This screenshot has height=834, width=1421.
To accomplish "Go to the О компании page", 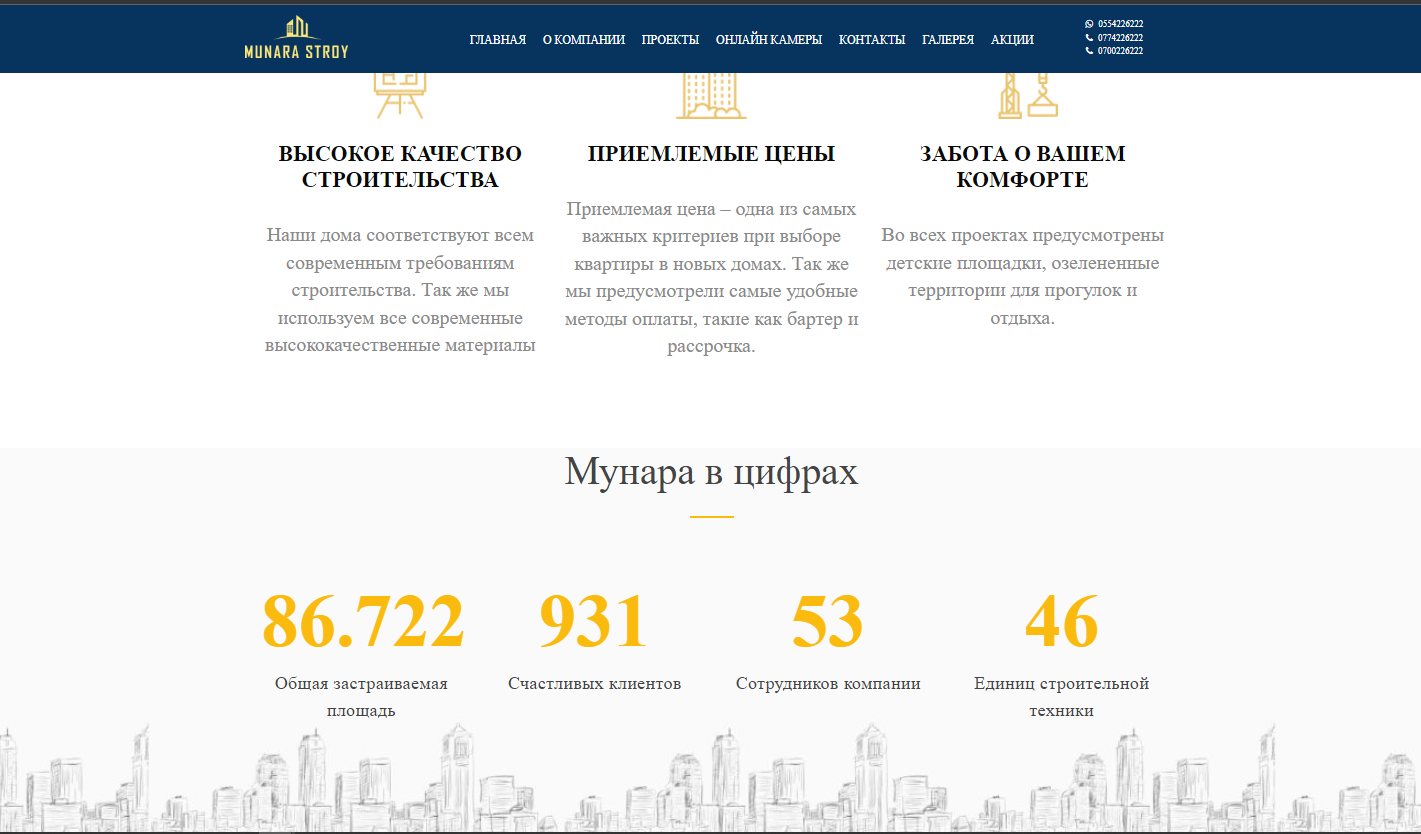I will [x=583, y=40].
